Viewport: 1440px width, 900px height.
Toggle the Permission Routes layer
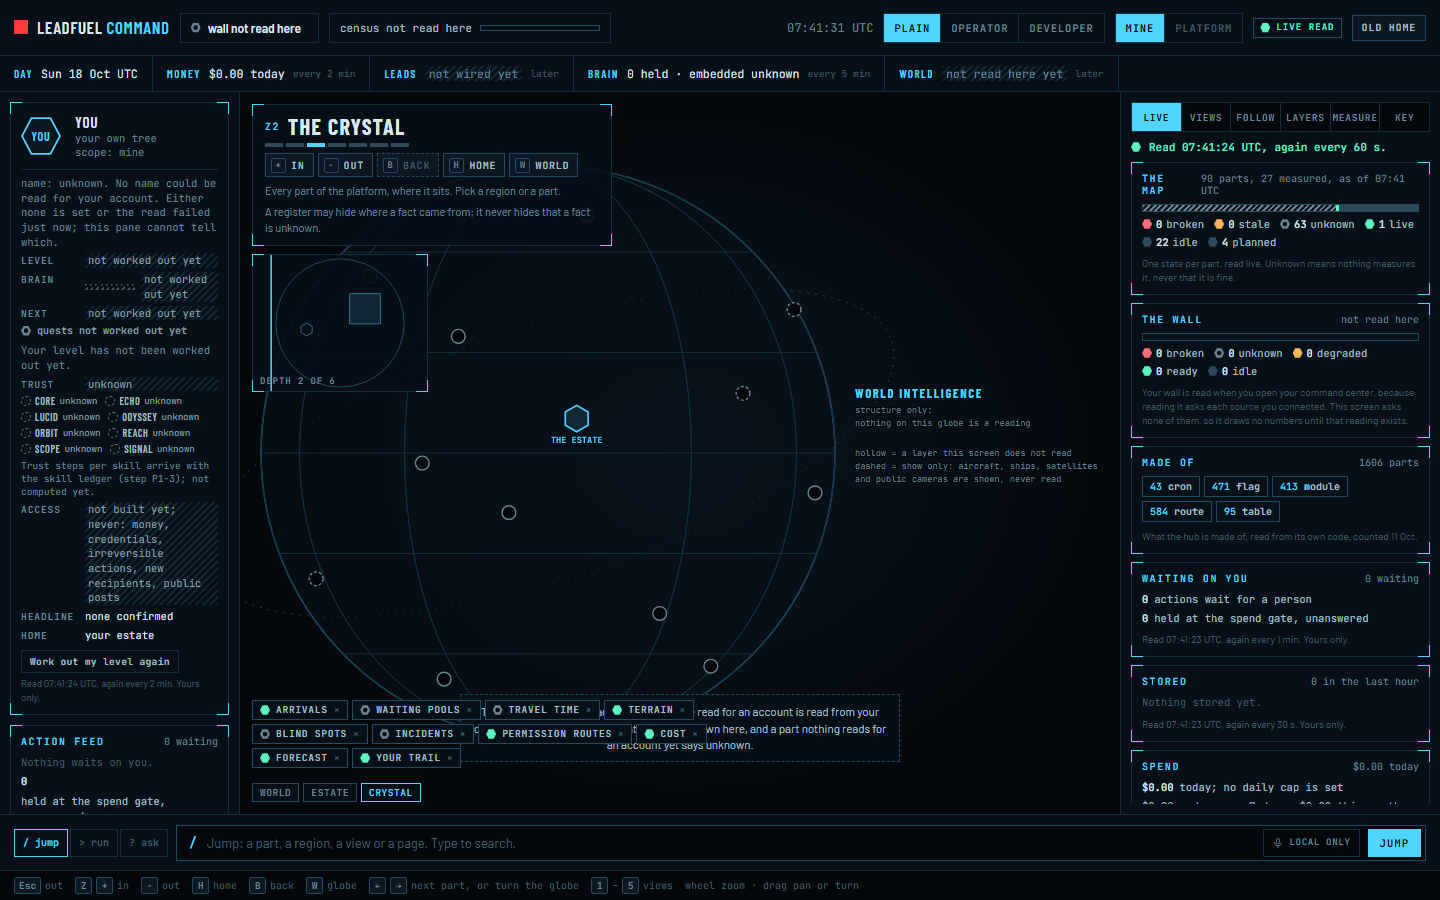click(555, 734)
